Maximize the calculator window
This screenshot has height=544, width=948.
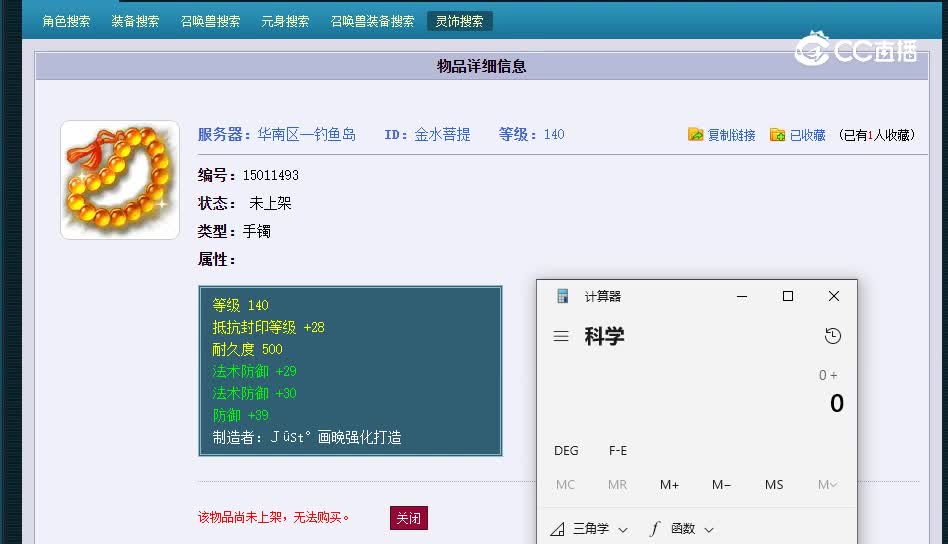point(788,296)
